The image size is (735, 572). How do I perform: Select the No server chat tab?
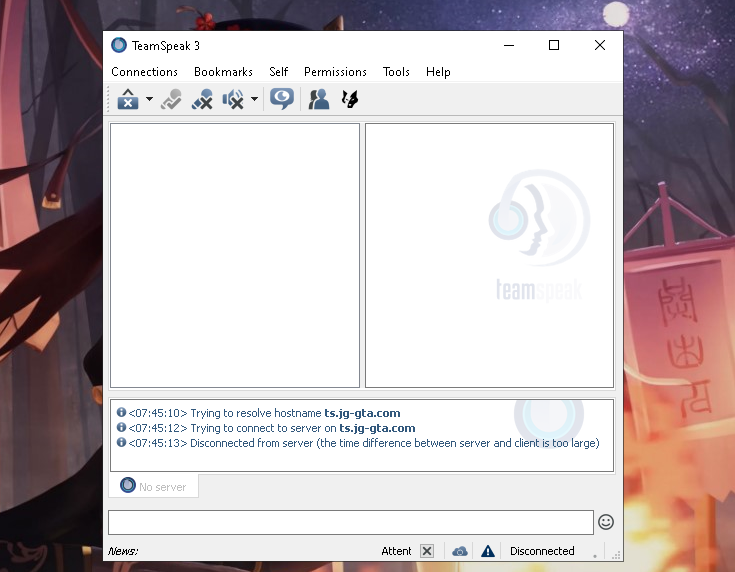click(x=153, y=486)
